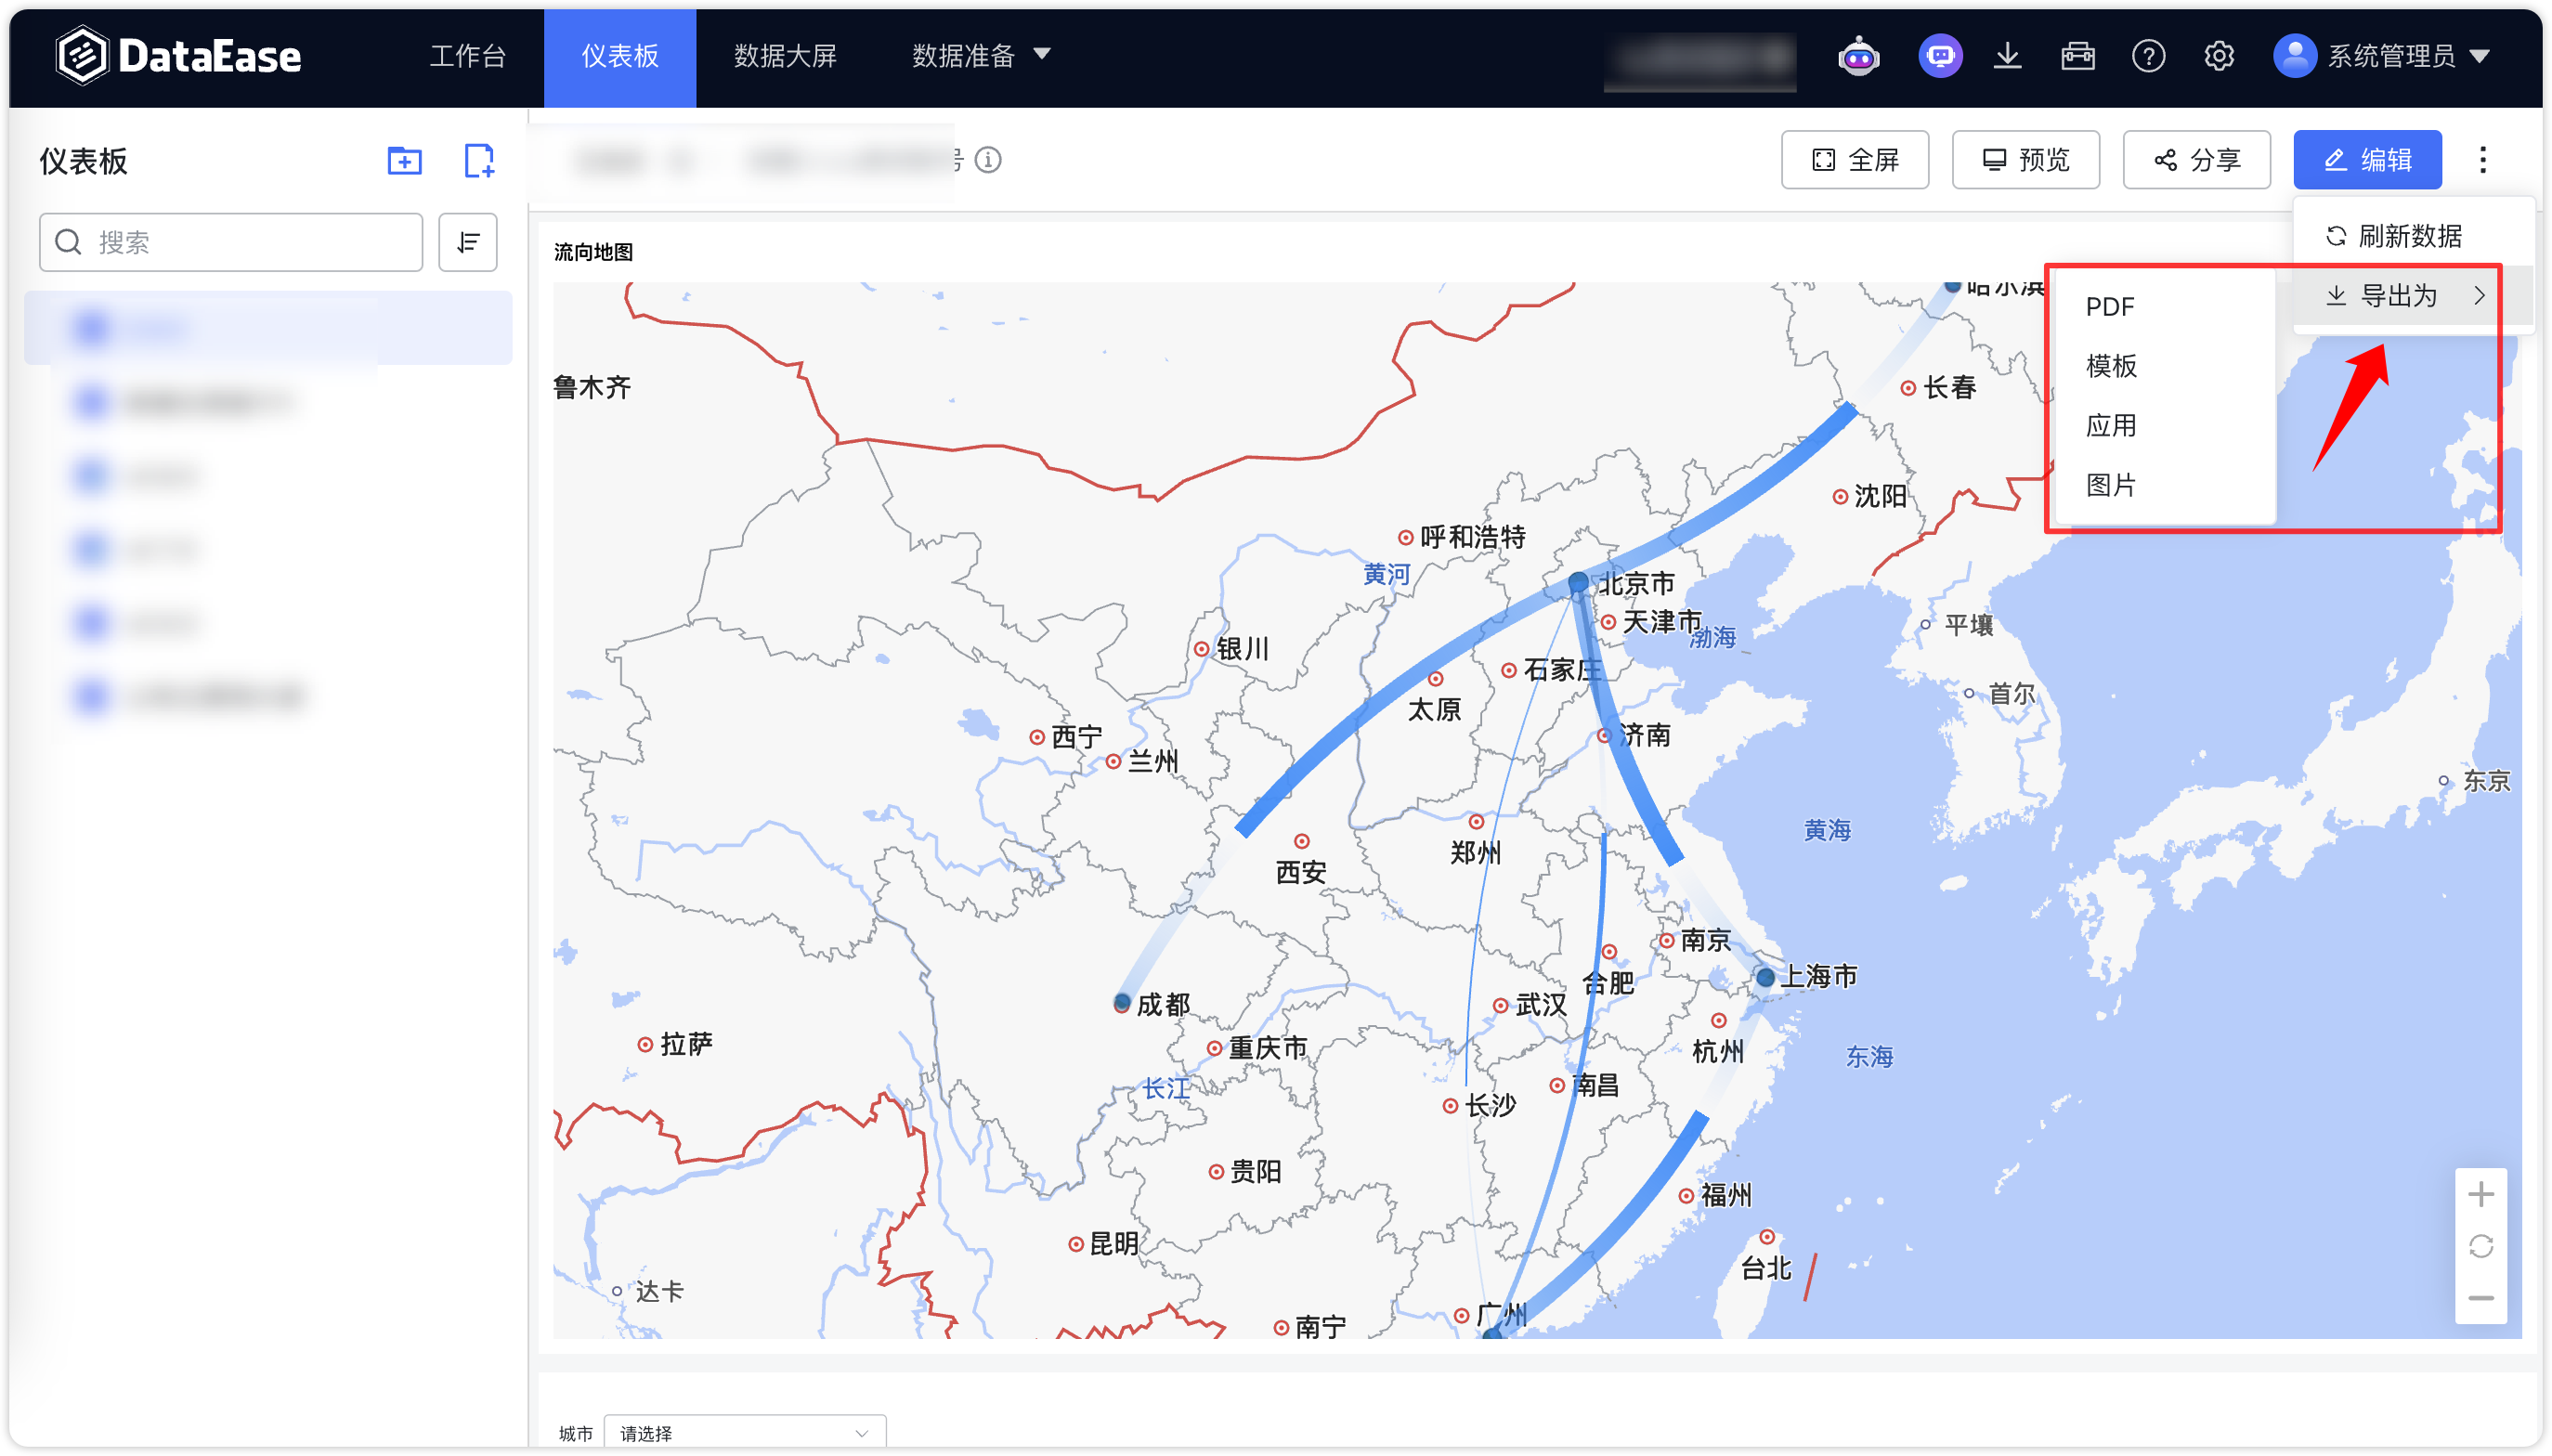Open the purple chat assistant icon
2552x1456 pixels.
click(x=1940, y=56)
